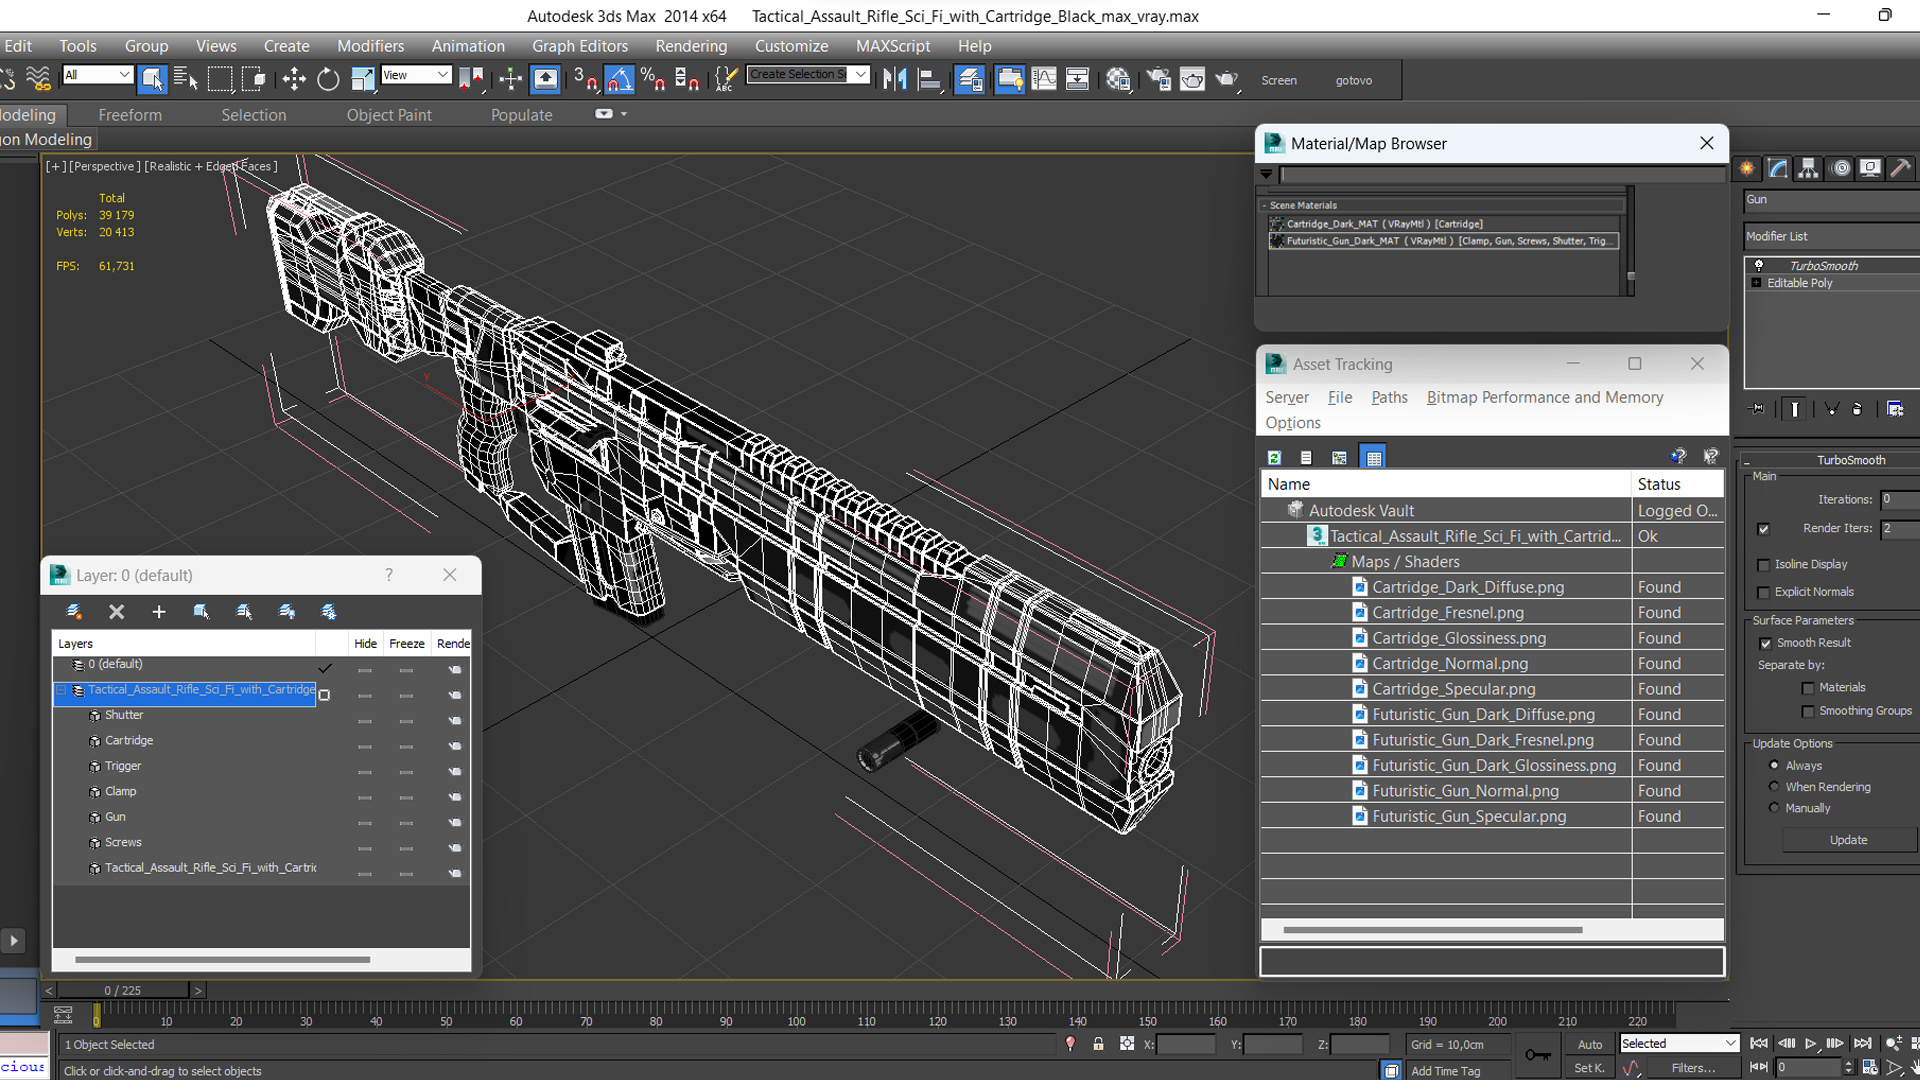Screen dimensions: 1920x1080
Task: Click the Align tool icon
Action: (x=929, y=79)
